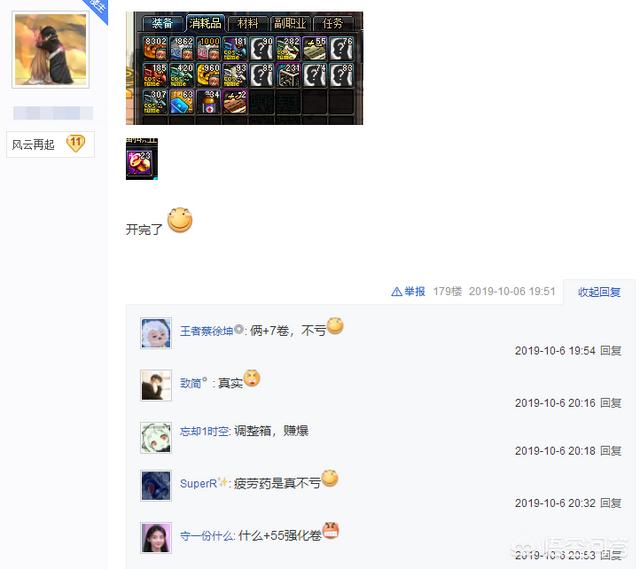Click 致简's avatar thumbnail

pos(156,385)
